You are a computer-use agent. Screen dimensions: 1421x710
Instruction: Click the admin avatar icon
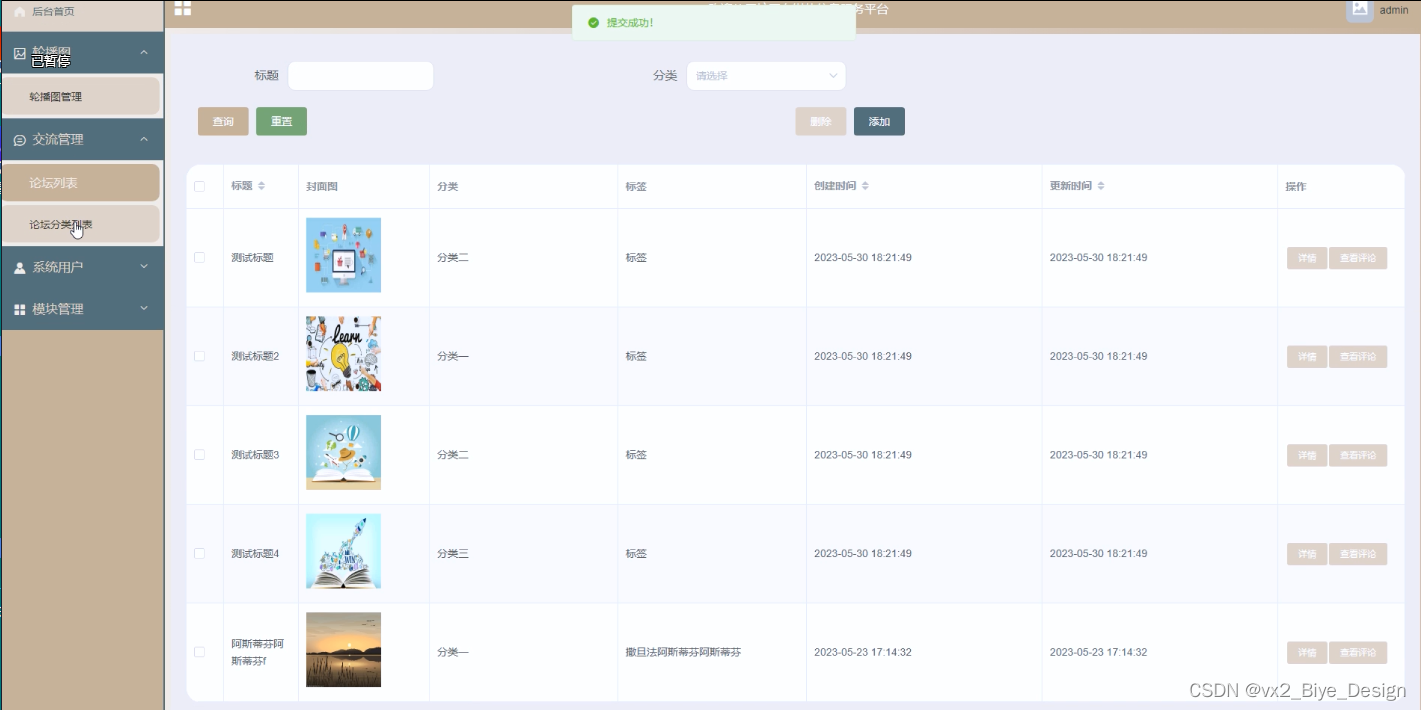[1359, 9]
